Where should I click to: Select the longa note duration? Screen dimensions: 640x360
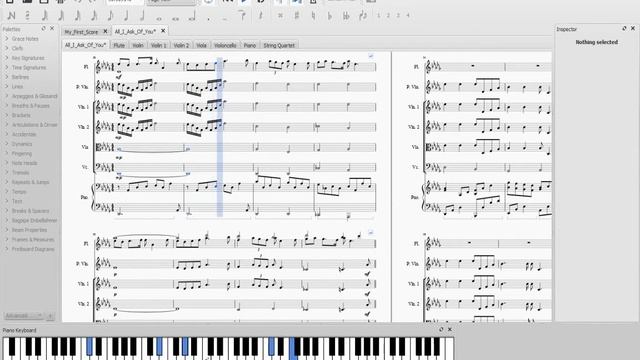pos(191,16)
